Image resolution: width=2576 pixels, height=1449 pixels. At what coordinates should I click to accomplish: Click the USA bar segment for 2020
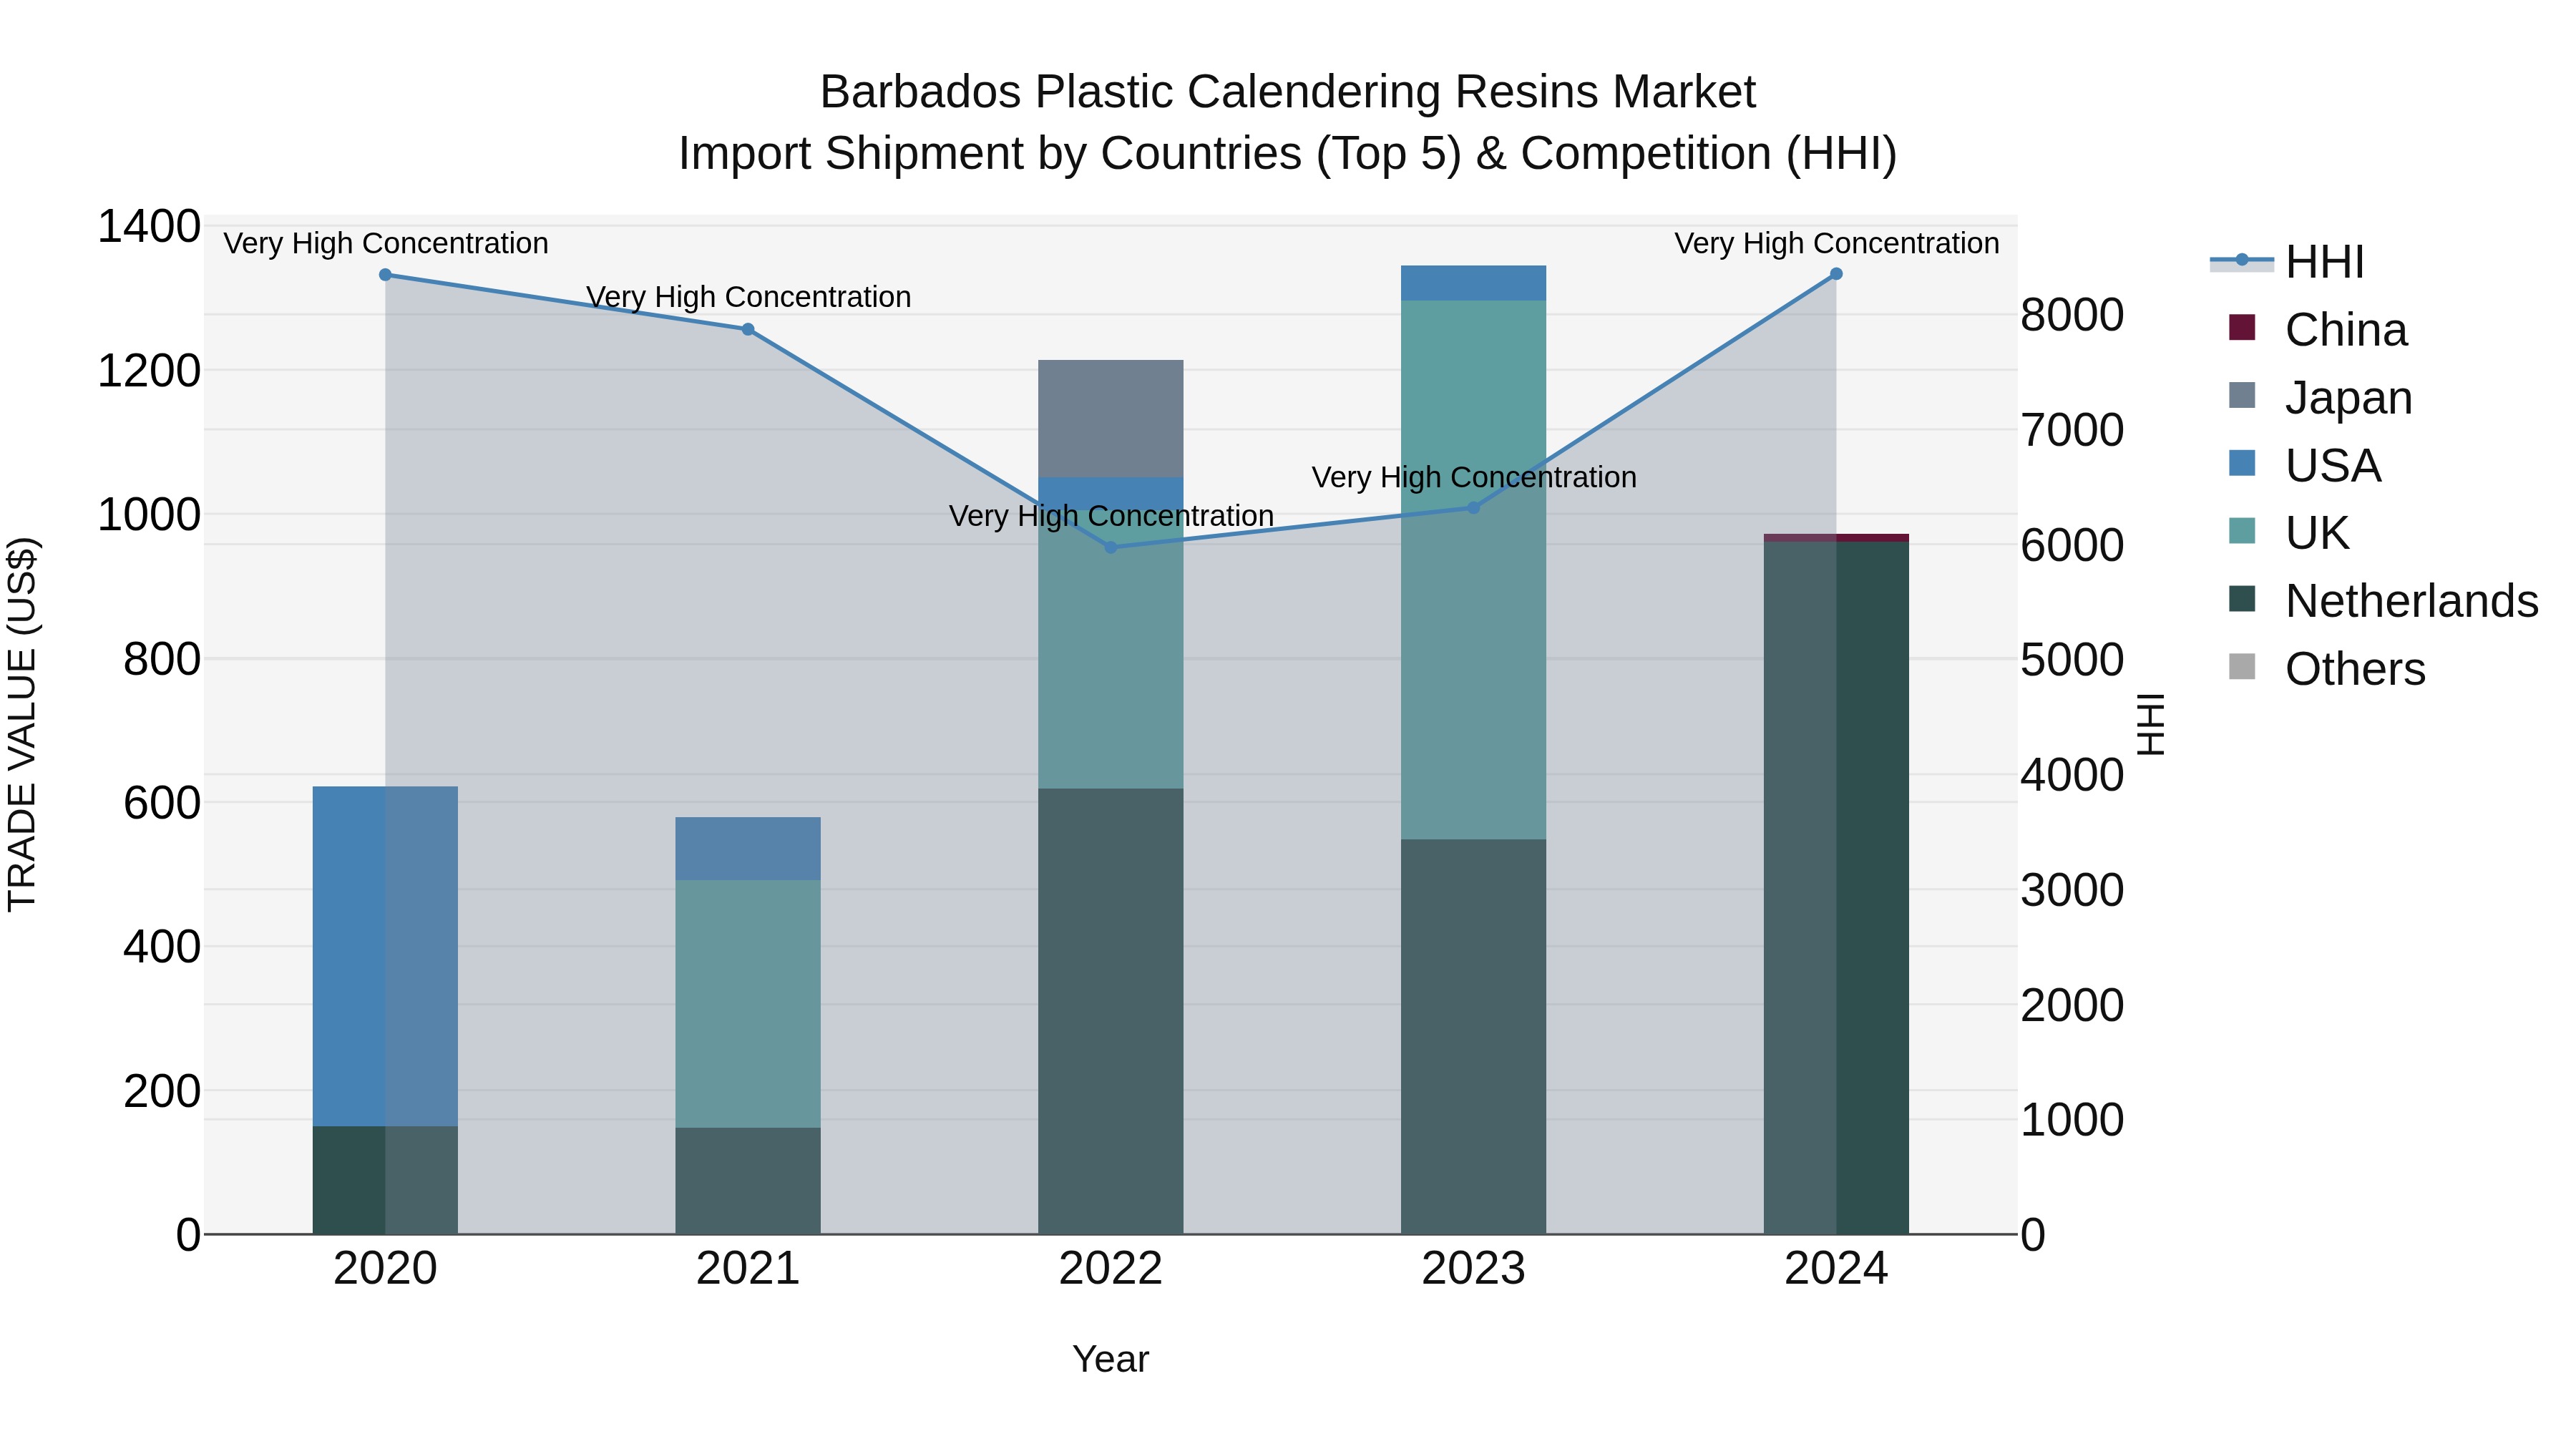pos(385,956)
